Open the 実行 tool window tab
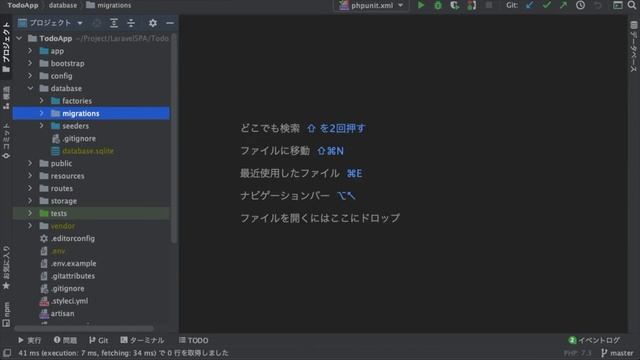Image resolution: width=640 pixels, height=360 pixels. [29, 340]
